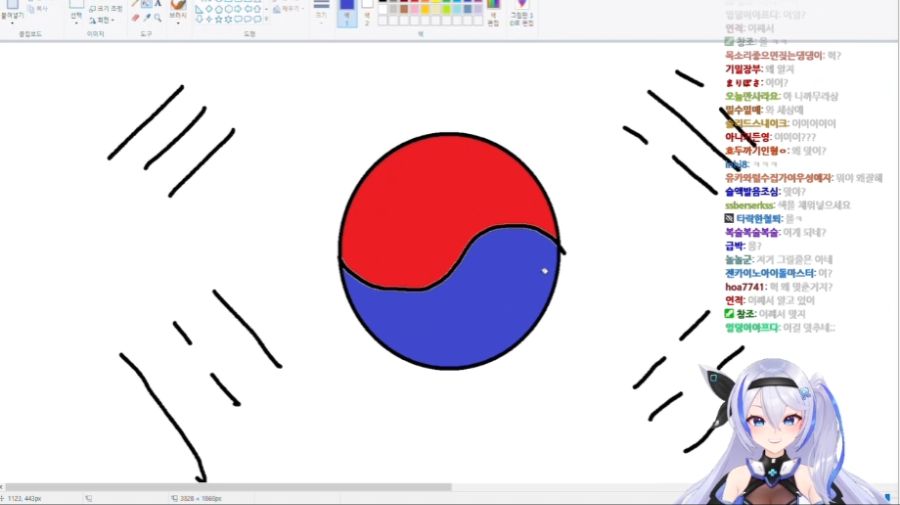Select the diamond shape

pos(209,9)
